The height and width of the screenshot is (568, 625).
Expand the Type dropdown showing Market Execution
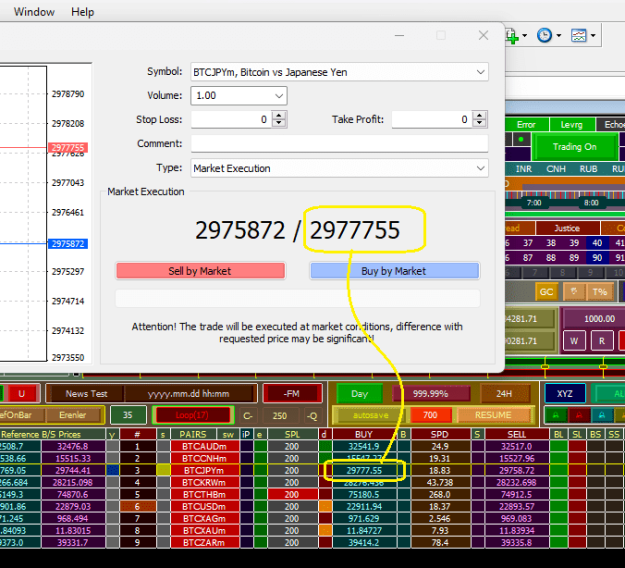point(480,168)
